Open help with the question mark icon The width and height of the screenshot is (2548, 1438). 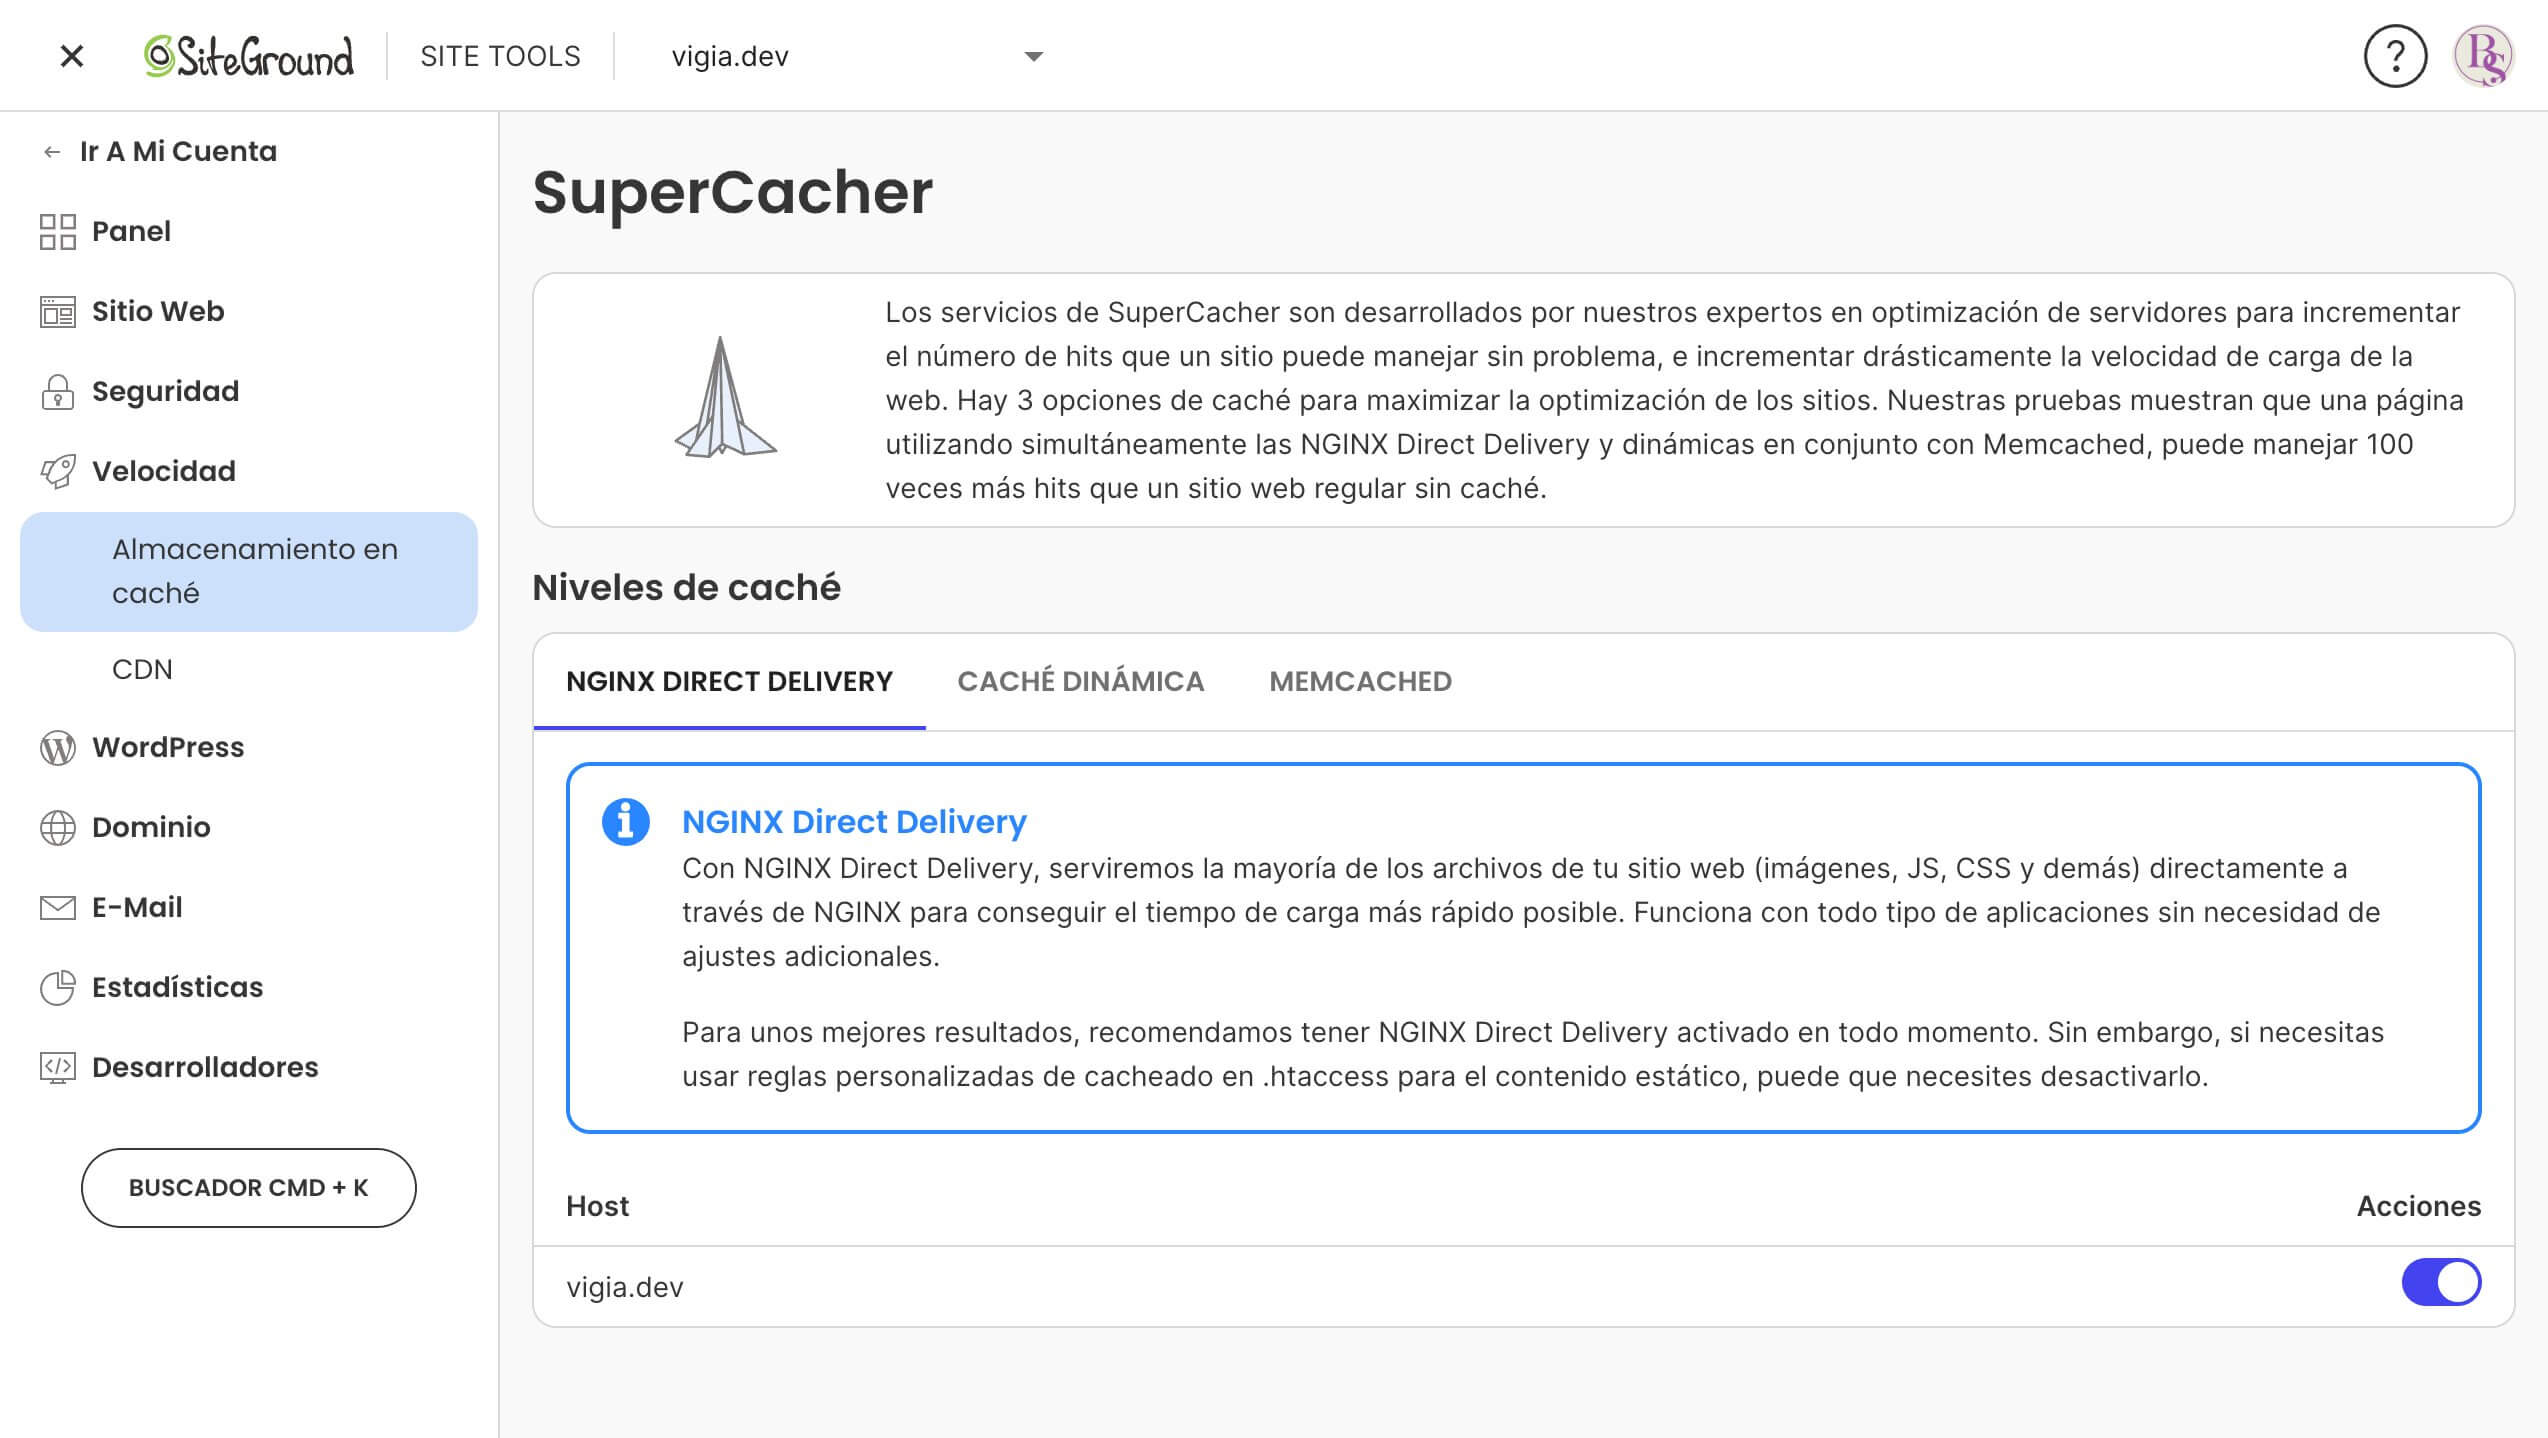2395,56
